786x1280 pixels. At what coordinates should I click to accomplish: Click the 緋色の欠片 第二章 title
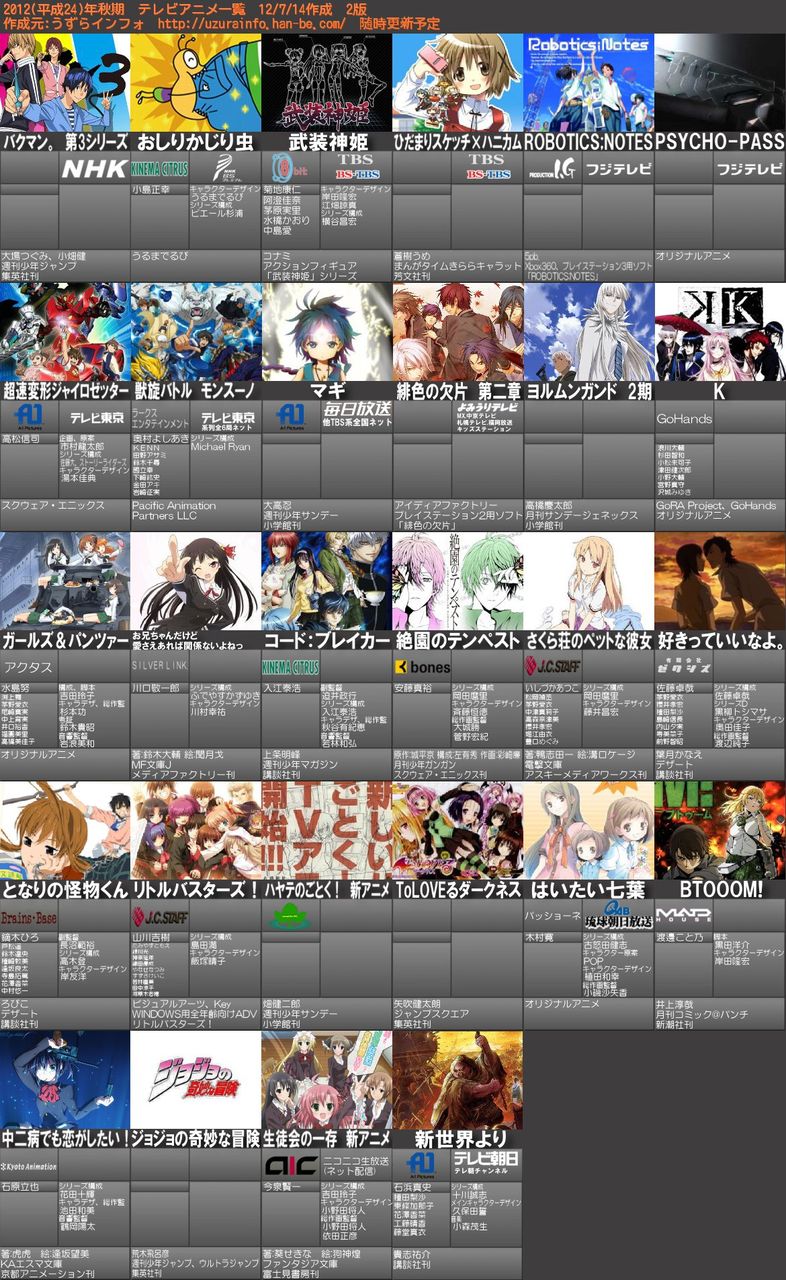tap(458, 392)
